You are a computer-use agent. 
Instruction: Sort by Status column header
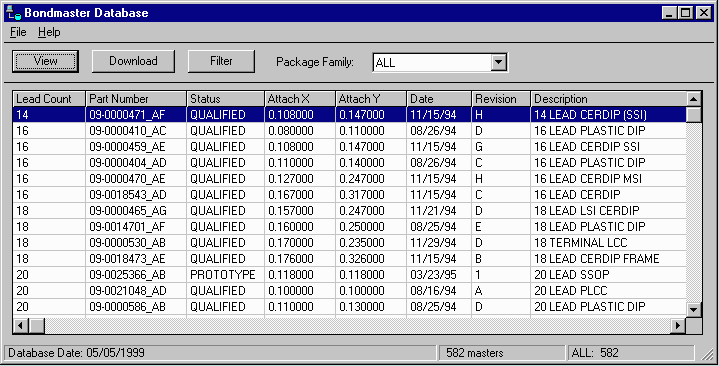(225, 99)
